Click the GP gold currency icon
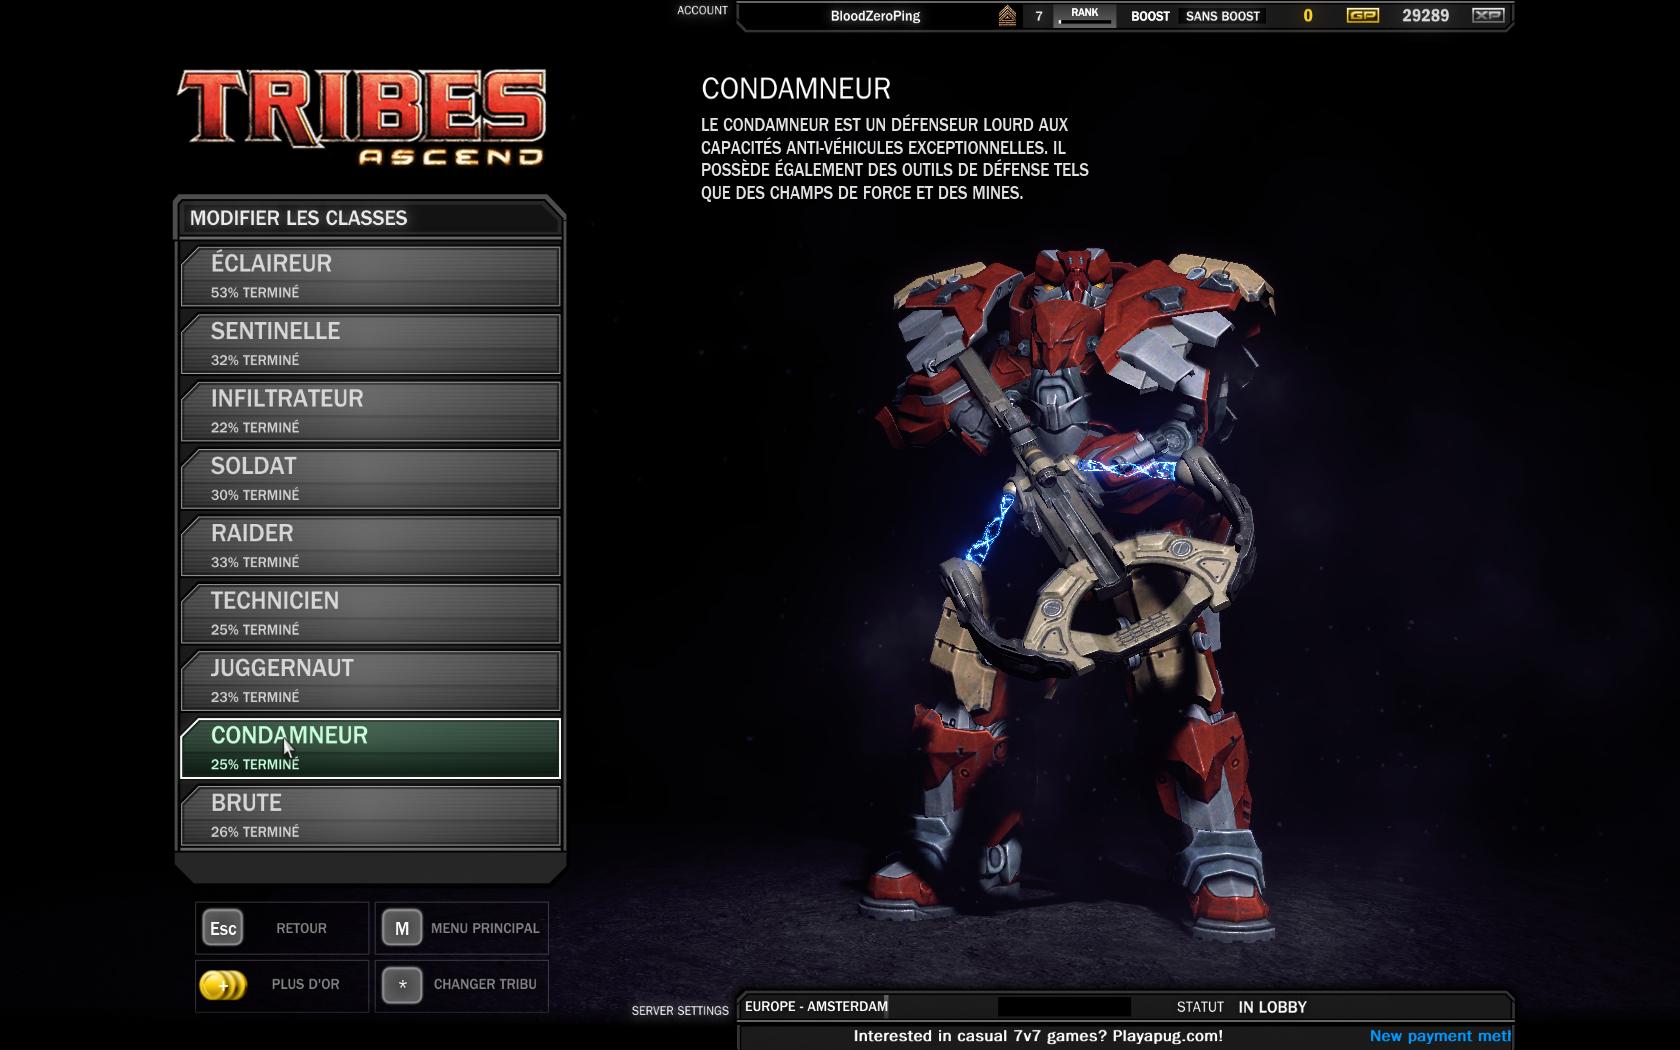This screenshot has height=1050, width=1680. click(x=1363, y=15)
